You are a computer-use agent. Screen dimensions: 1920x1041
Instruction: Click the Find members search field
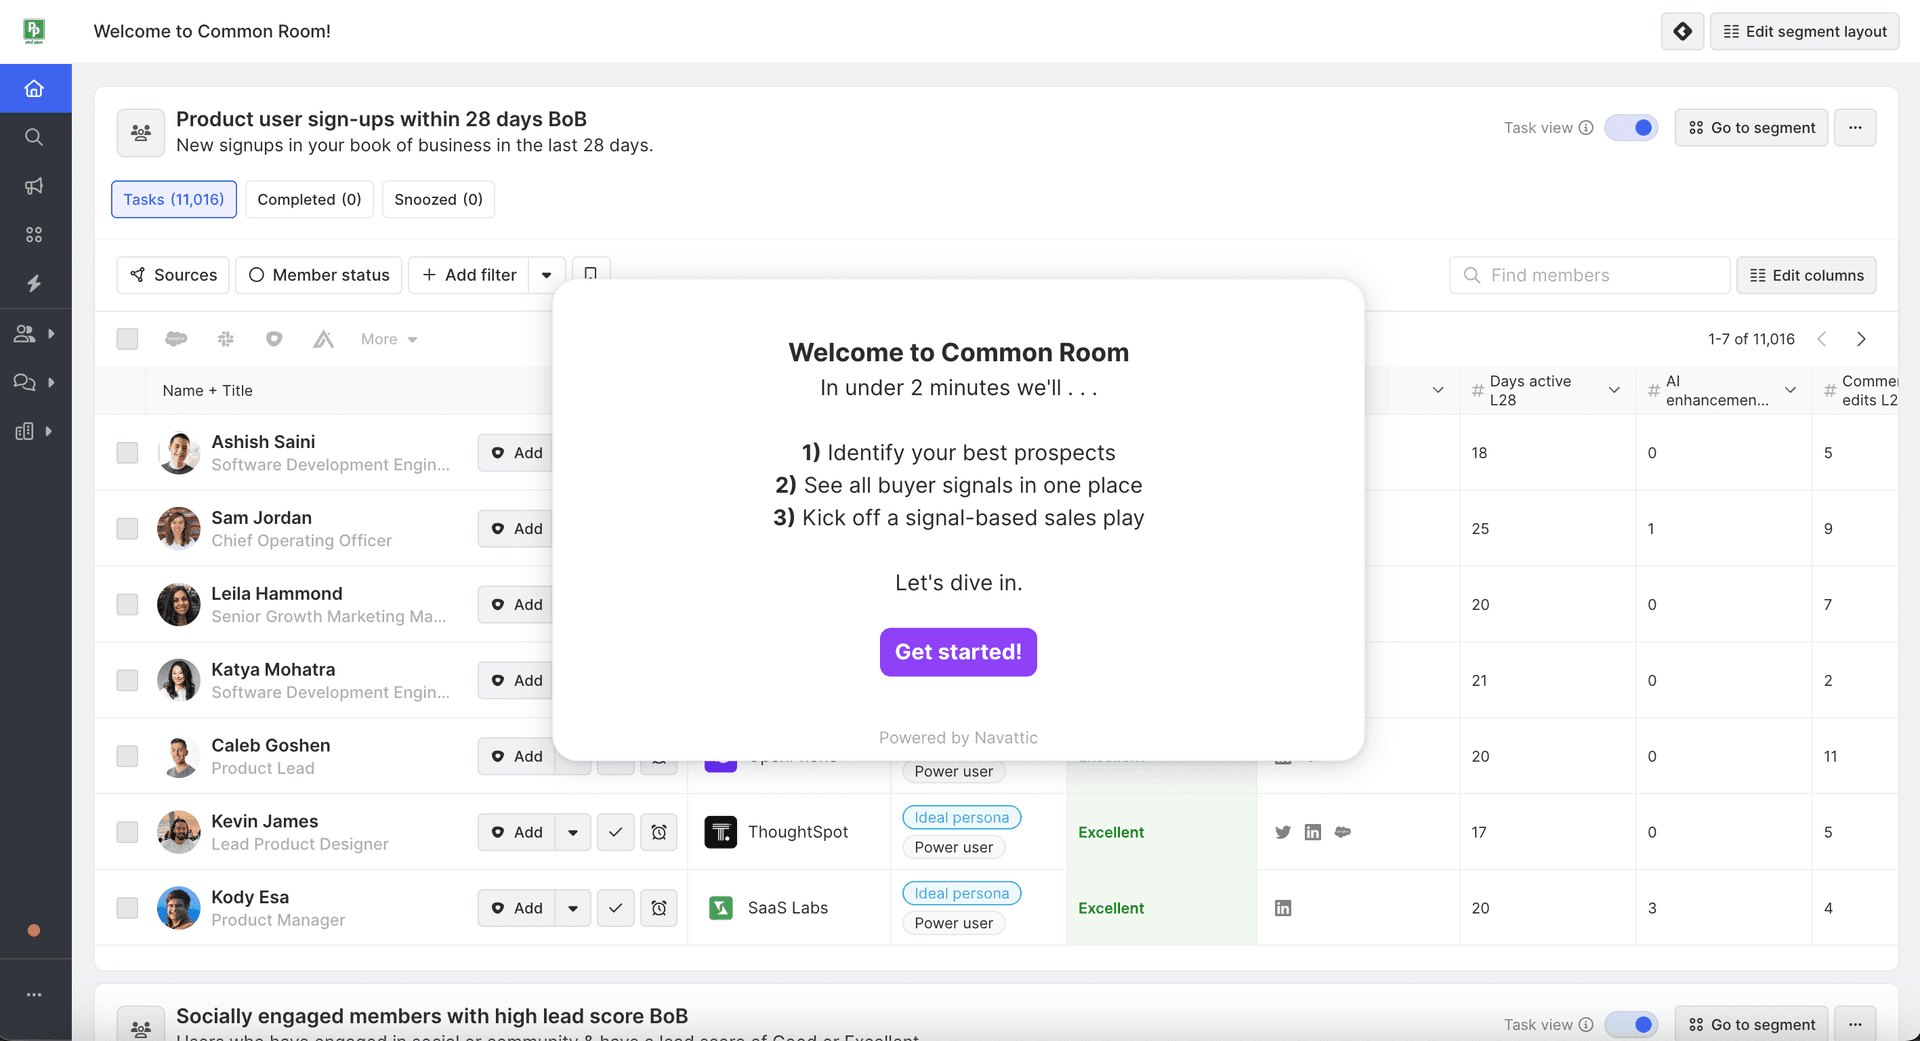(x=1589, y=275)
